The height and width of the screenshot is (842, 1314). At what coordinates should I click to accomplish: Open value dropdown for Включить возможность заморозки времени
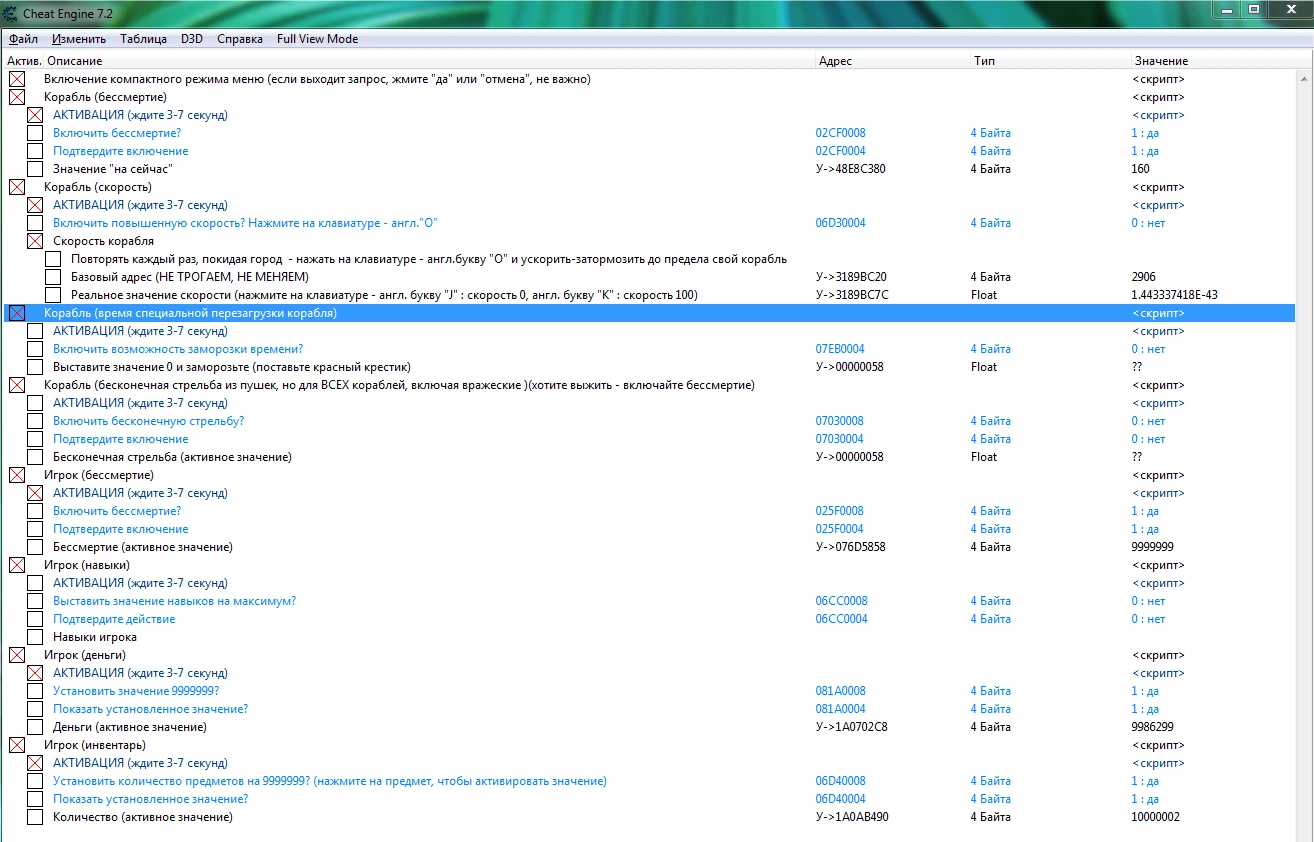pyautogui.click(x=1148, y=349)
